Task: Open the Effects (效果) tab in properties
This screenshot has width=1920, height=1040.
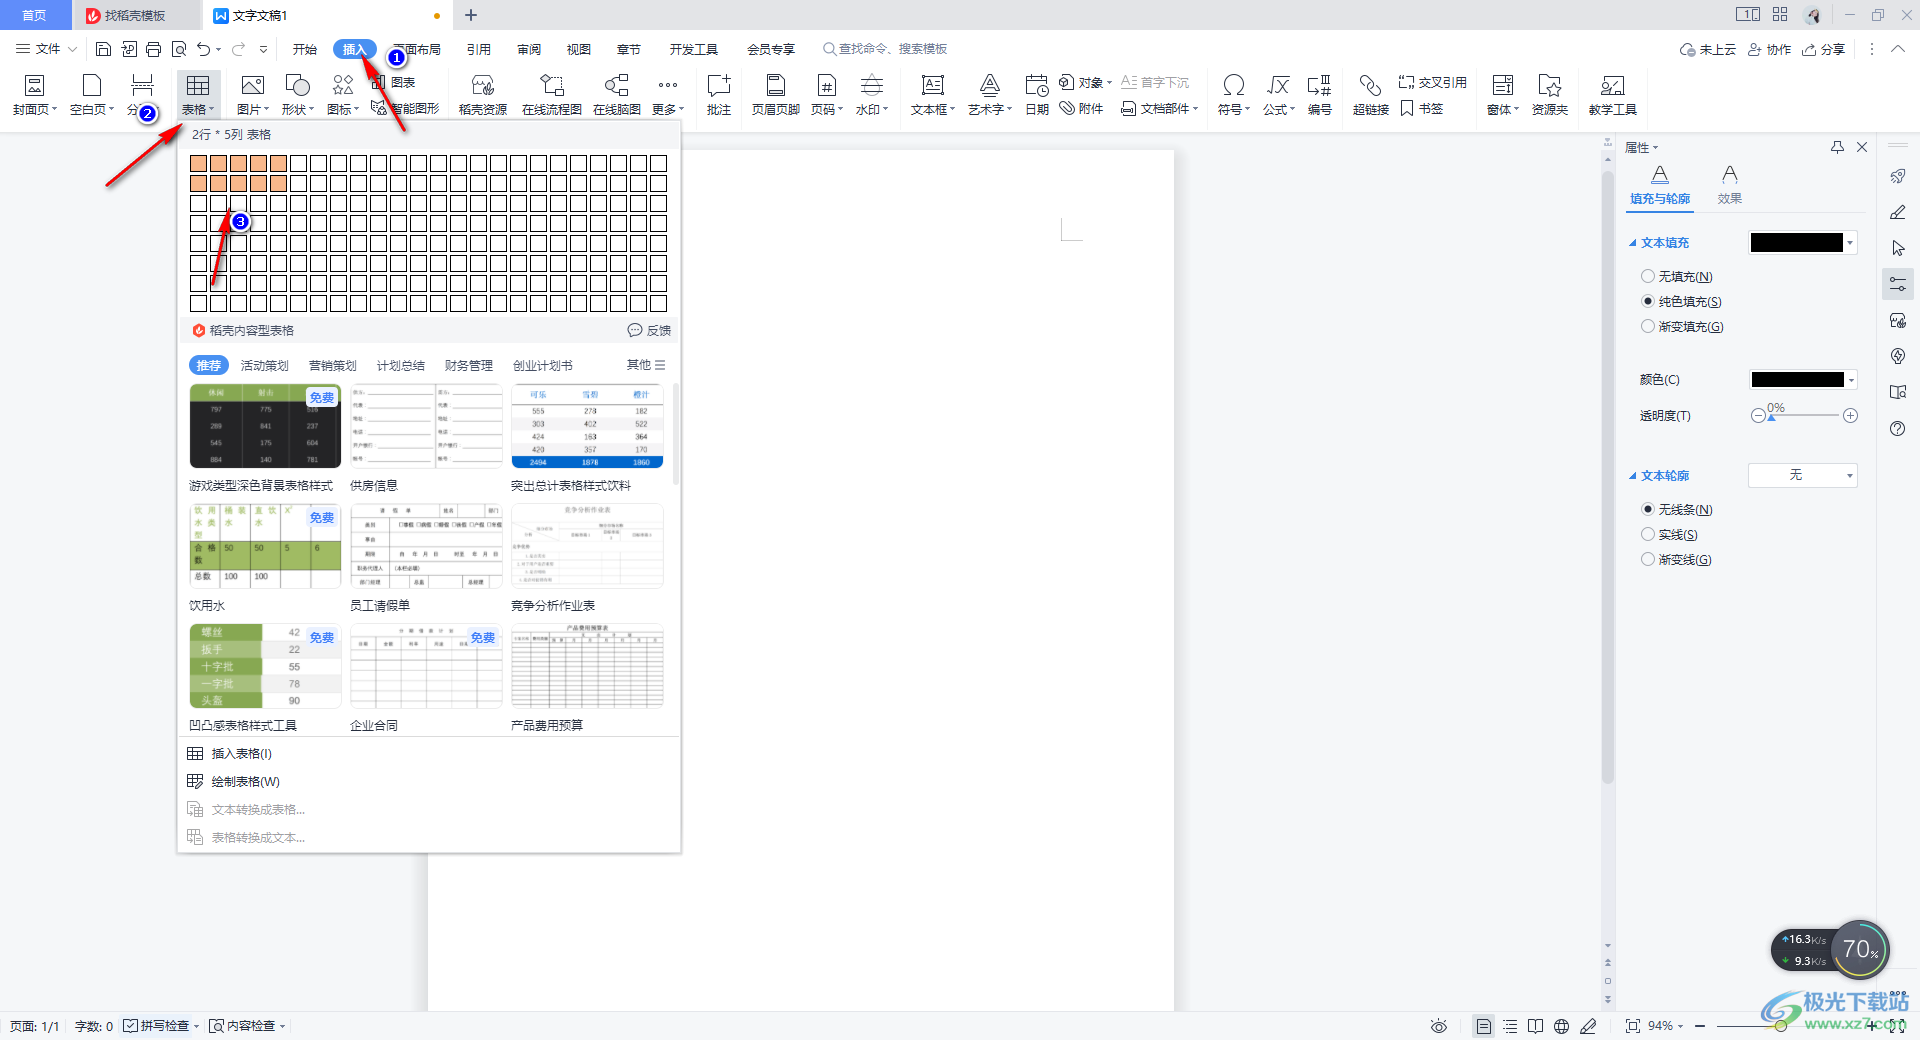Action: click(x=1730, y=185)
